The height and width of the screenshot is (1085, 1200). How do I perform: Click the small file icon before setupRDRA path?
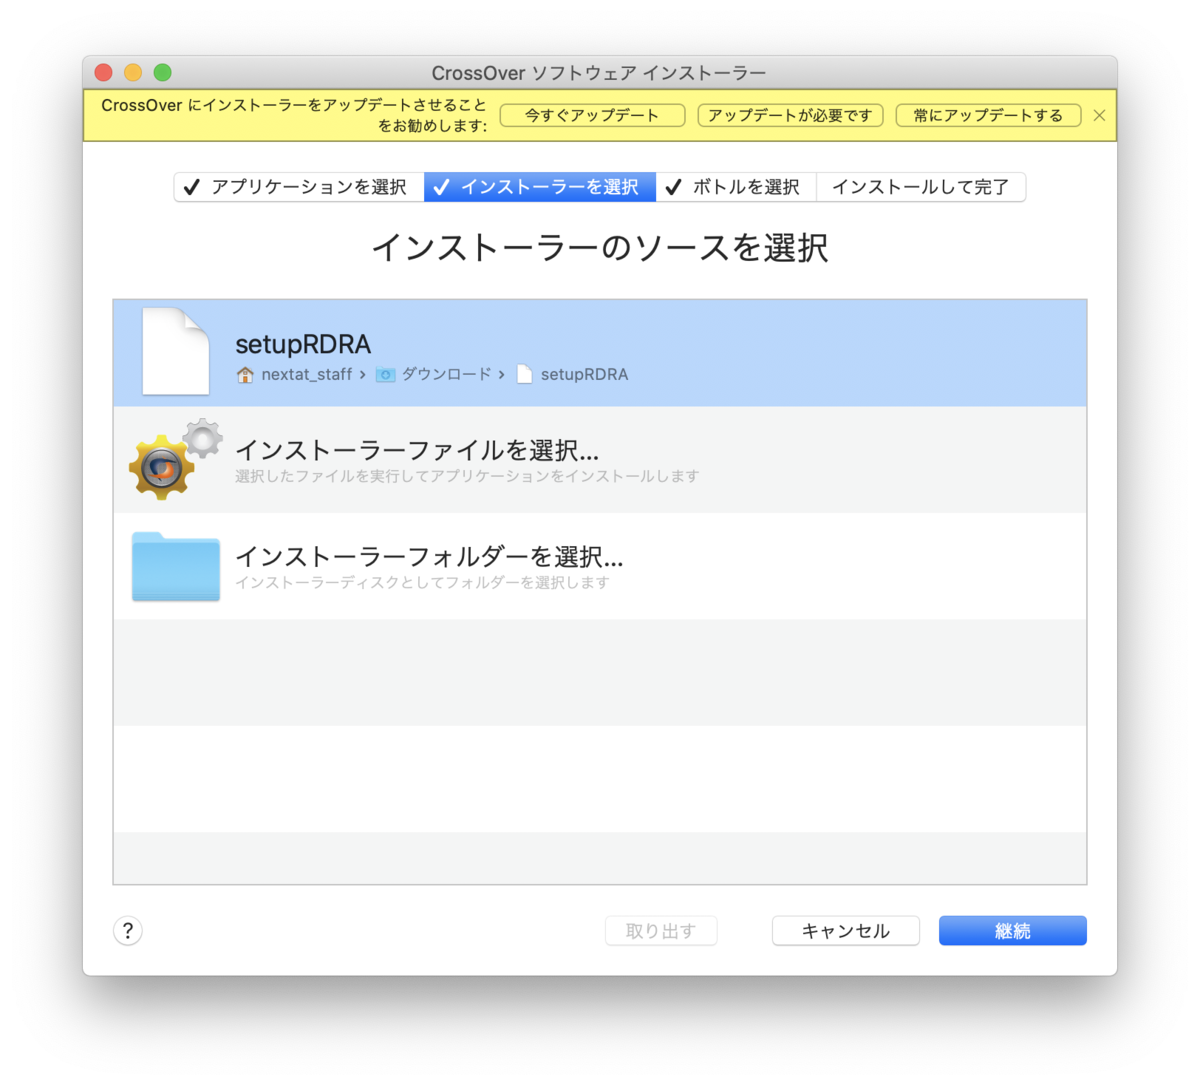click(x=524, y=375)
